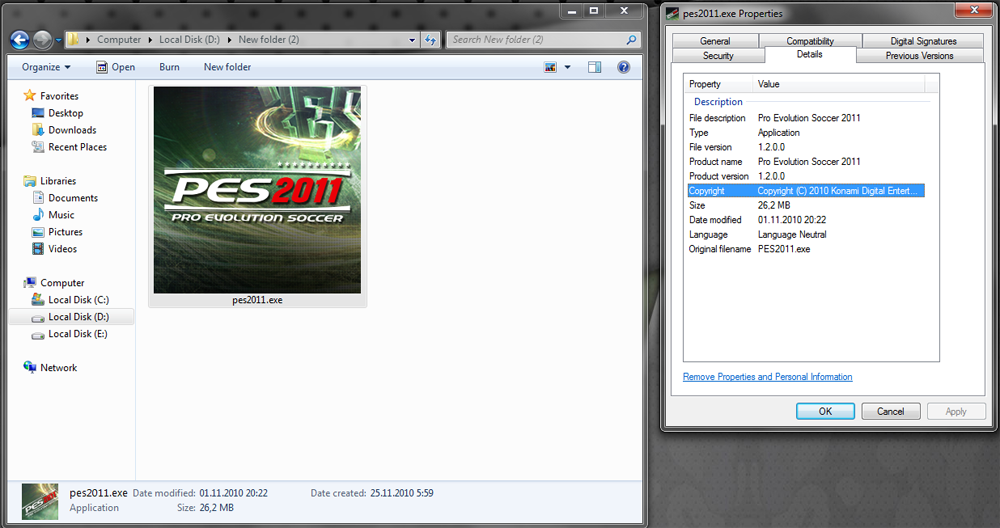Screen dimensions: 1000x528
Task: Click the Change your view icon
Action: [x=550, y=67]
